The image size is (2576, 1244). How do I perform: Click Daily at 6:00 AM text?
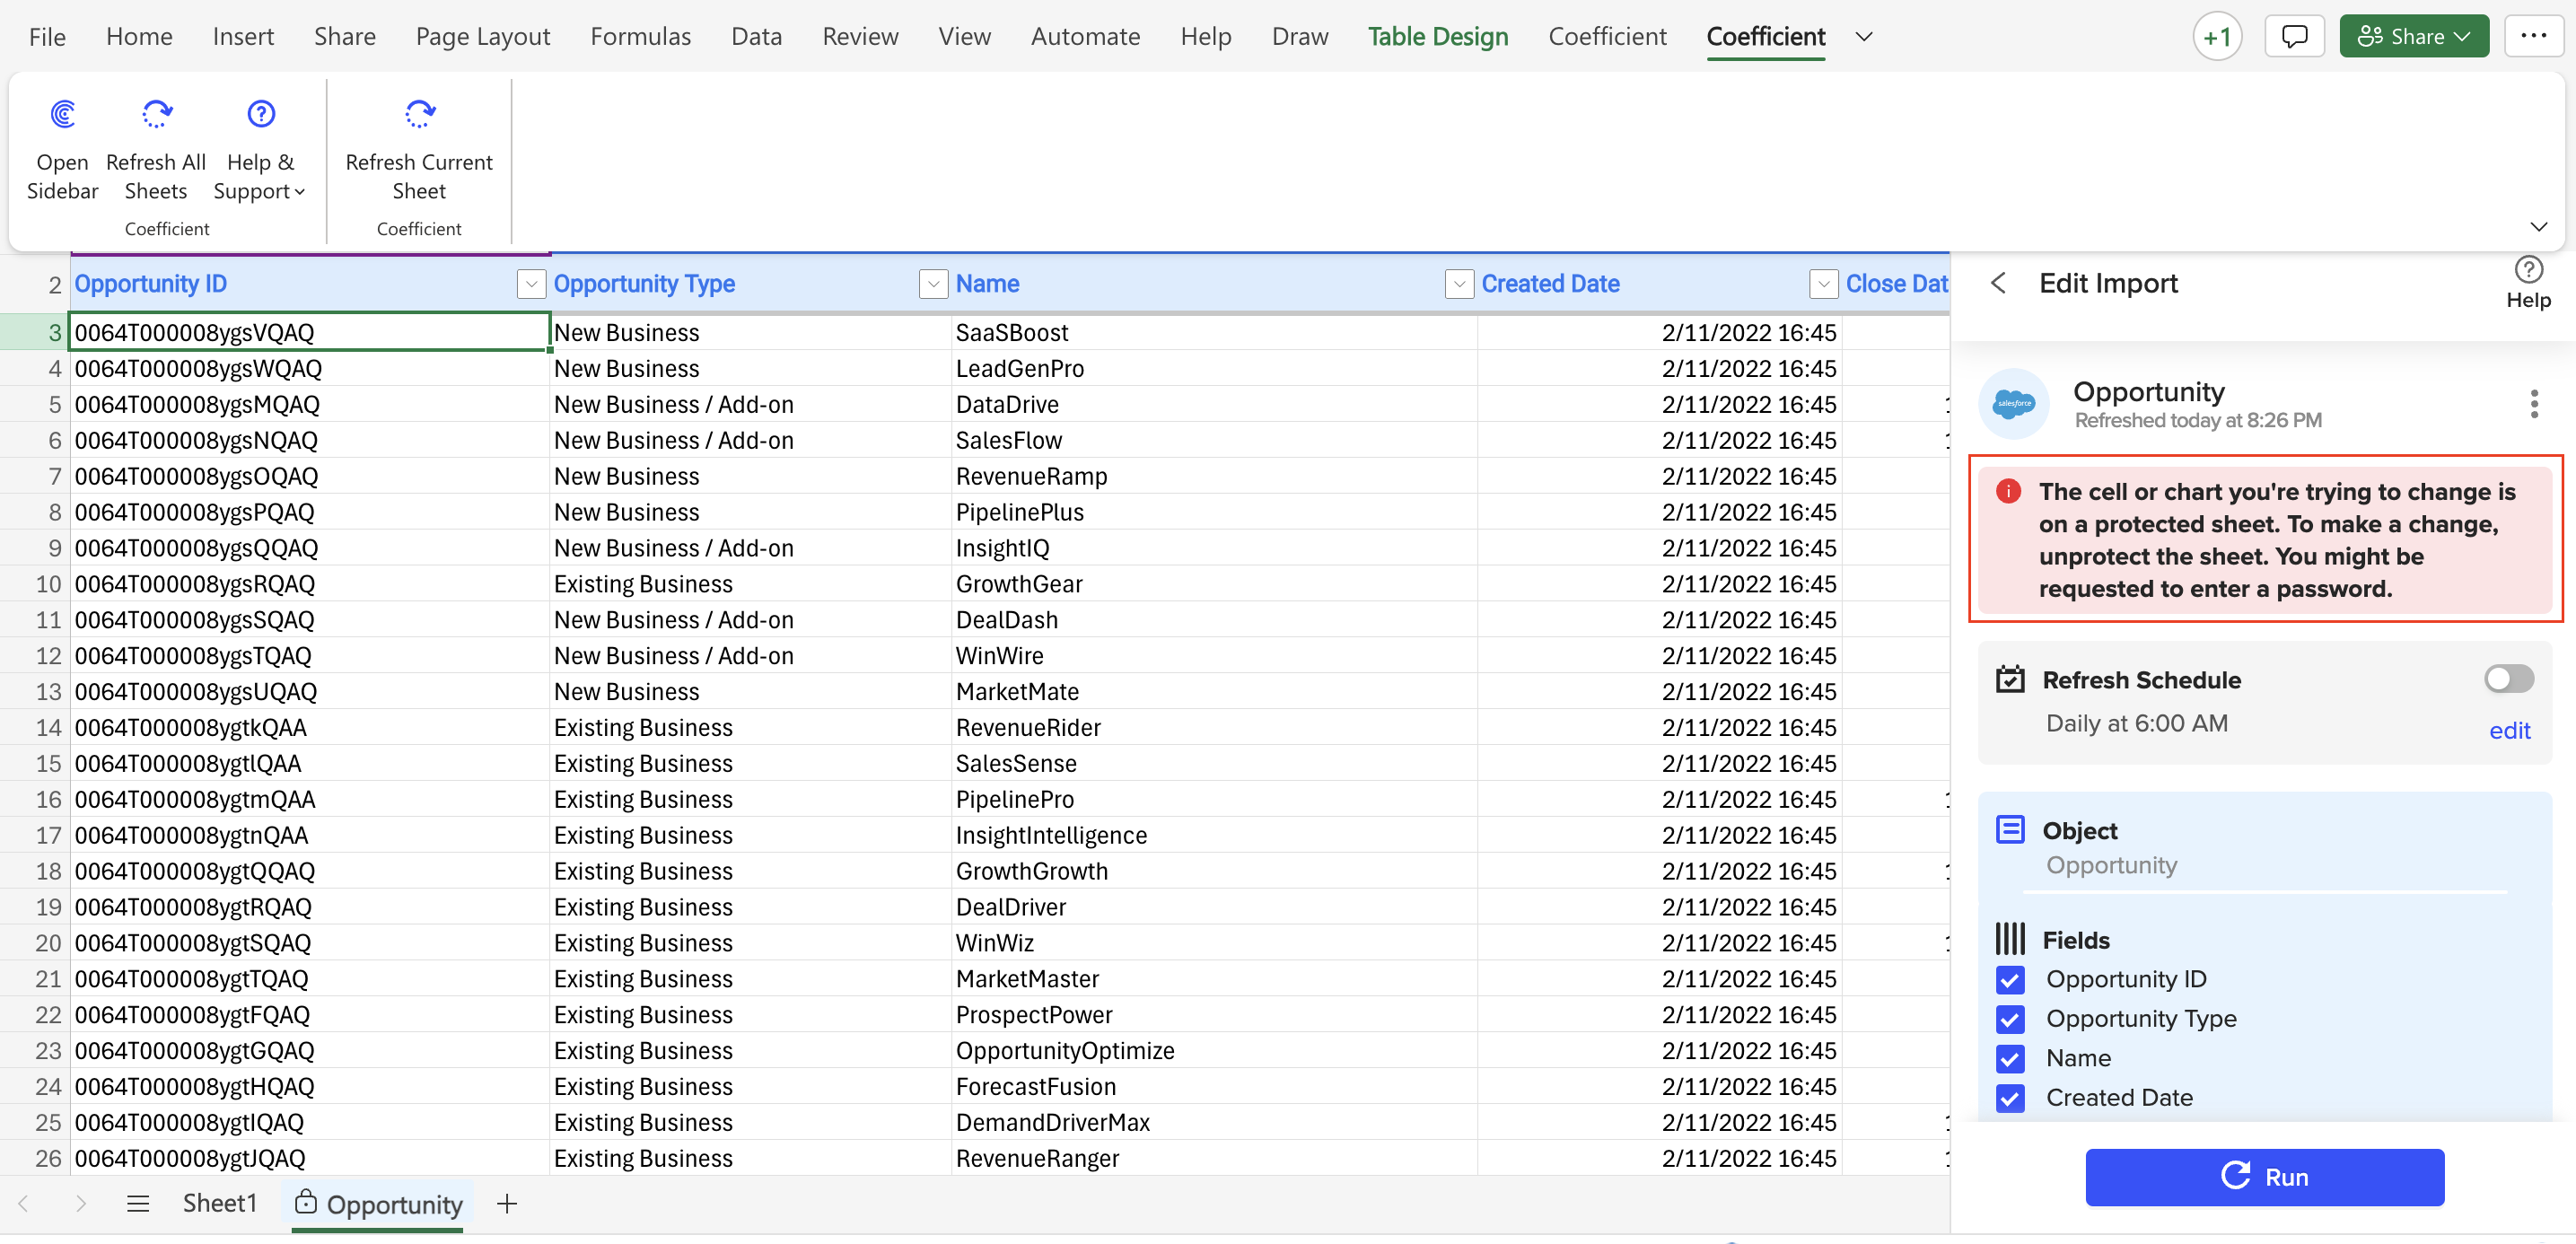tap(2137, 723)
